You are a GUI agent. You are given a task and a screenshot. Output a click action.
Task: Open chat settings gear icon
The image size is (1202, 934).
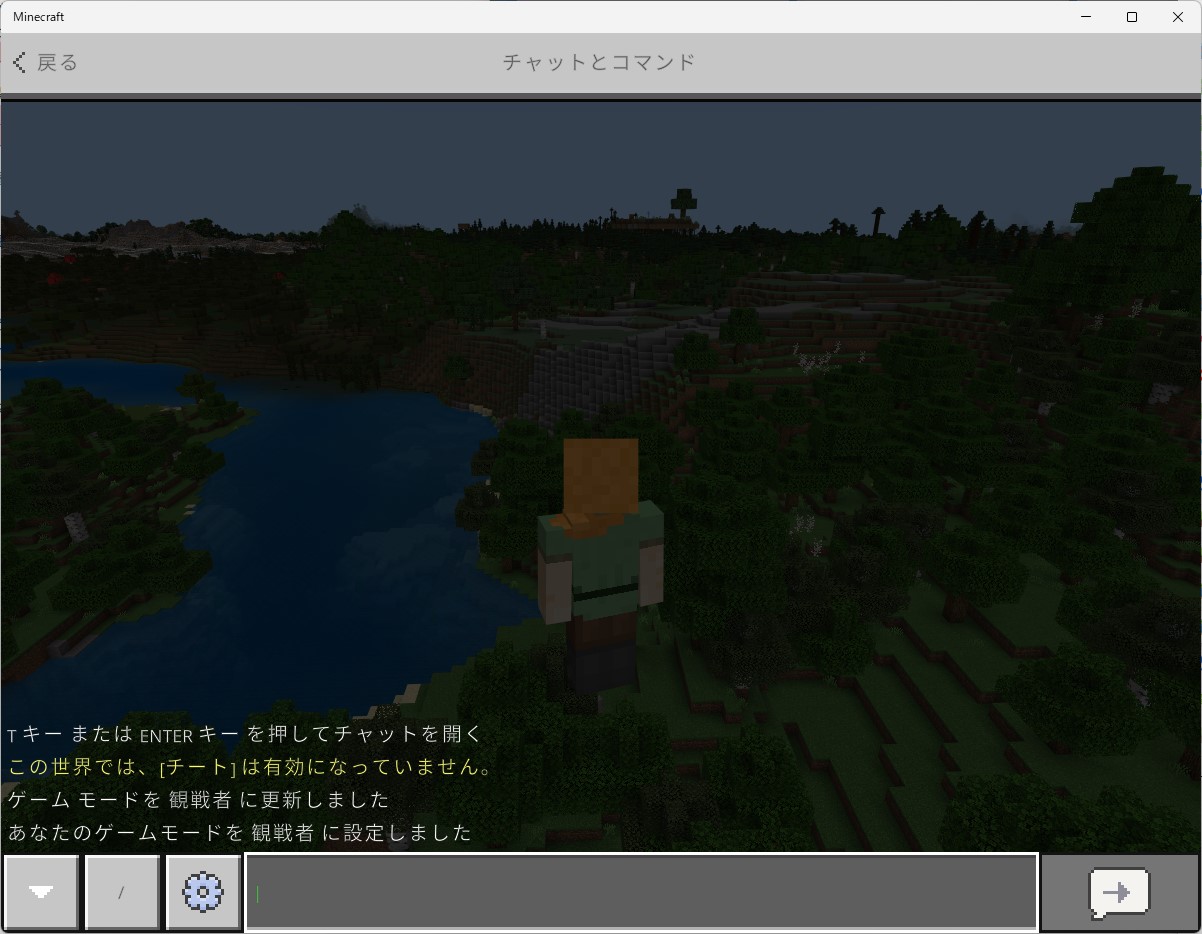click(203, 892)
